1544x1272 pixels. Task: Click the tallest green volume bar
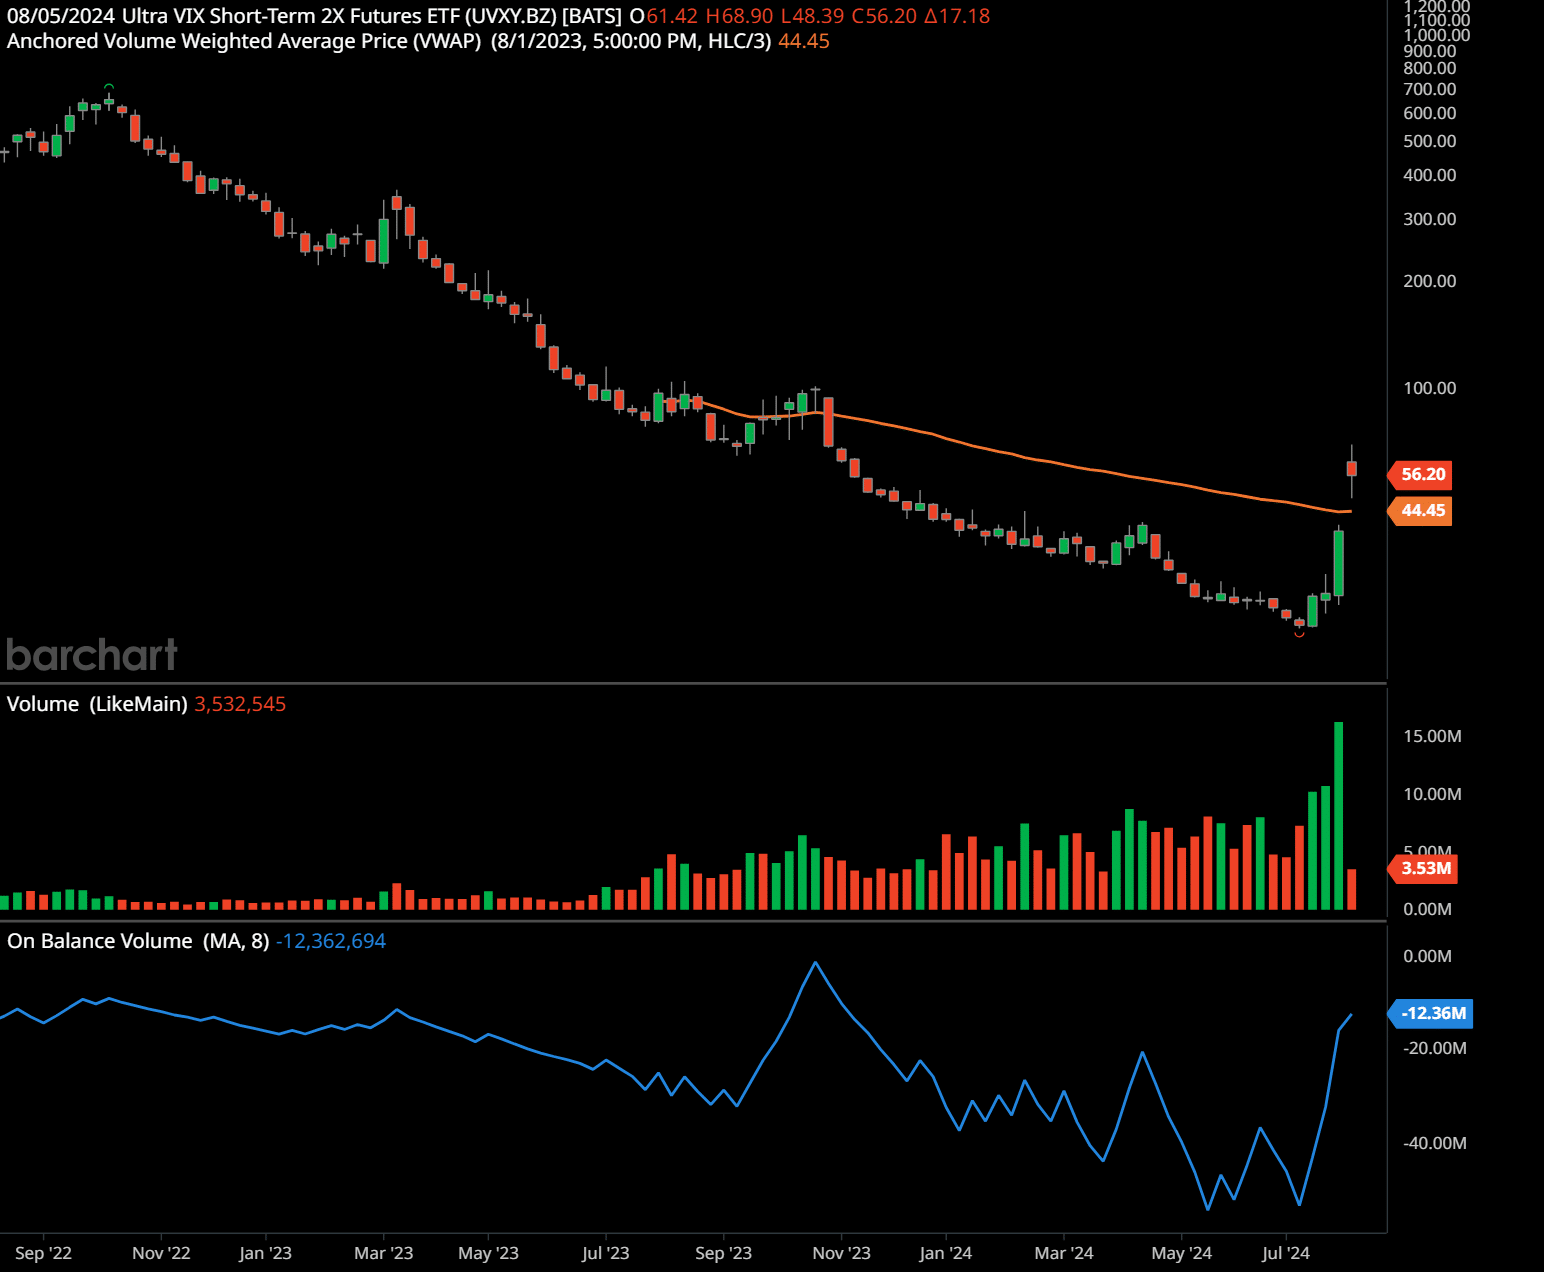(x=1339, y=815)
